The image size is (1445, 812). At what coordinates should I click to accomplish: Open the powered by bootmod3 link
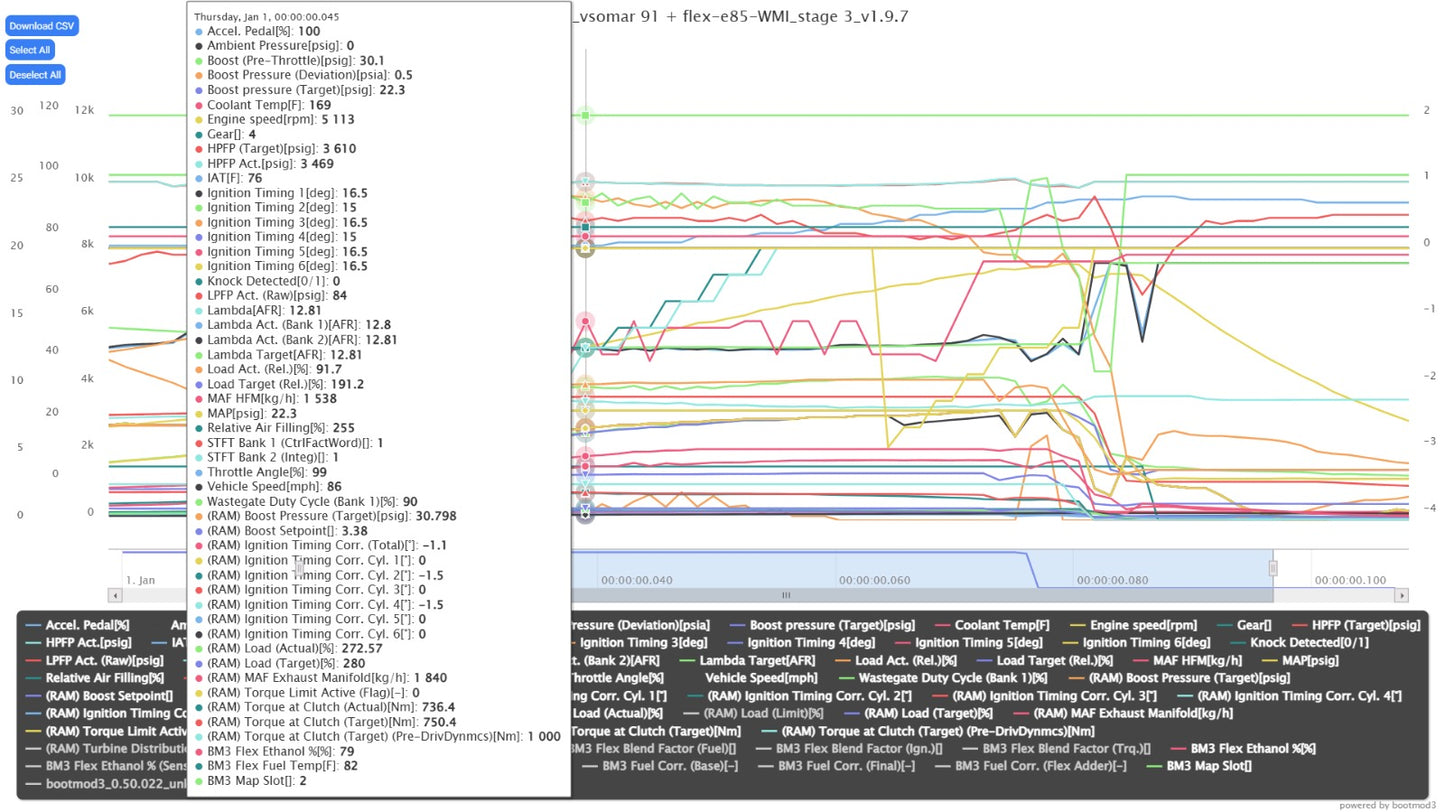point(1388,805)
